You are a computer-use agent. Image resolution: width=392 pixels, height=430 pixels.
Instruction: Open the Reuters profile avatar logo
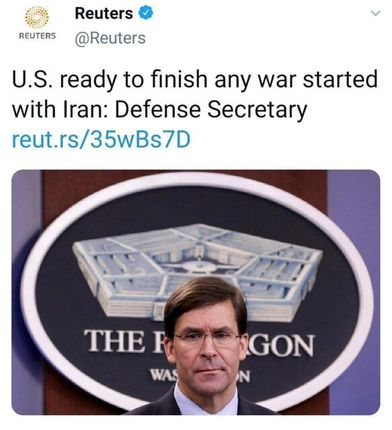click(37, 23)
